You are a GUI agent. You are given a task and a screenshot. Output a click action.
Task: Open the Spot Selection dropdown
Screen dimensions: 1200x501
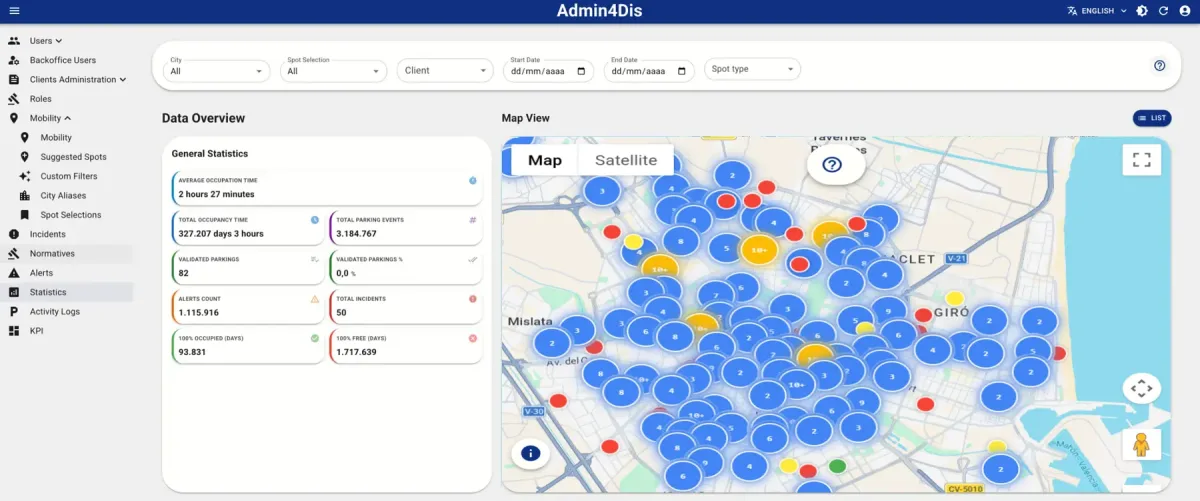click(x=333, y=69)
